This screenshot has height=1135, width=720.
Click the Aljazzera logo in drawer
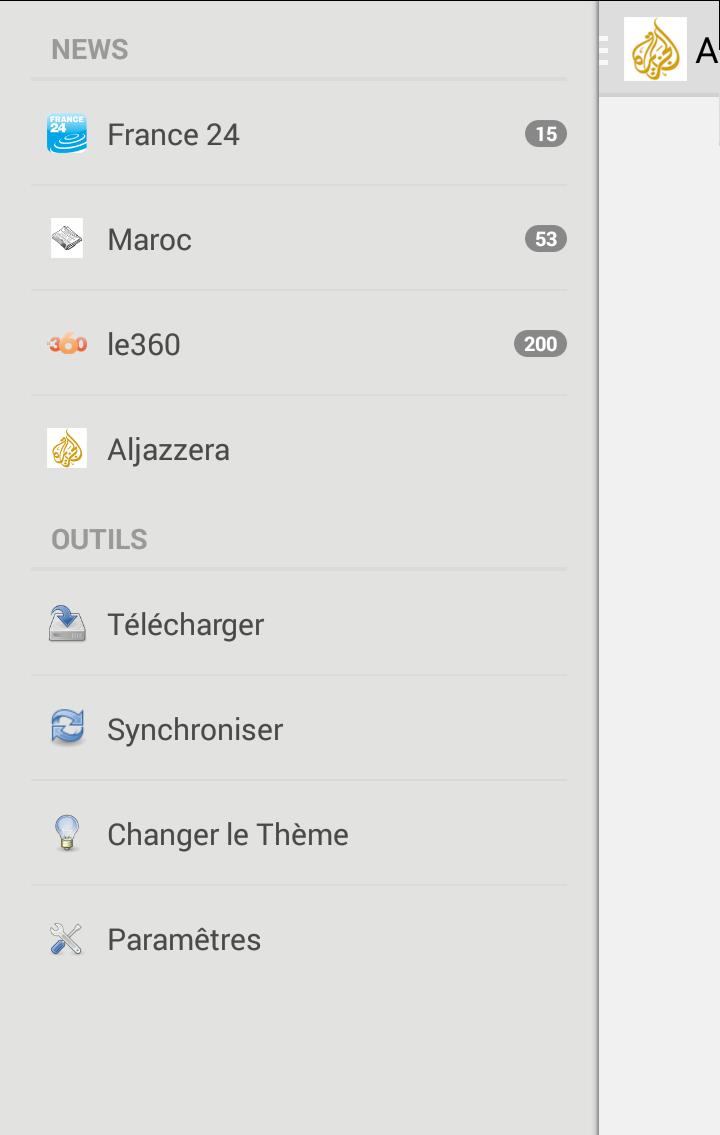pyautogui.click(x=67, y=449)
